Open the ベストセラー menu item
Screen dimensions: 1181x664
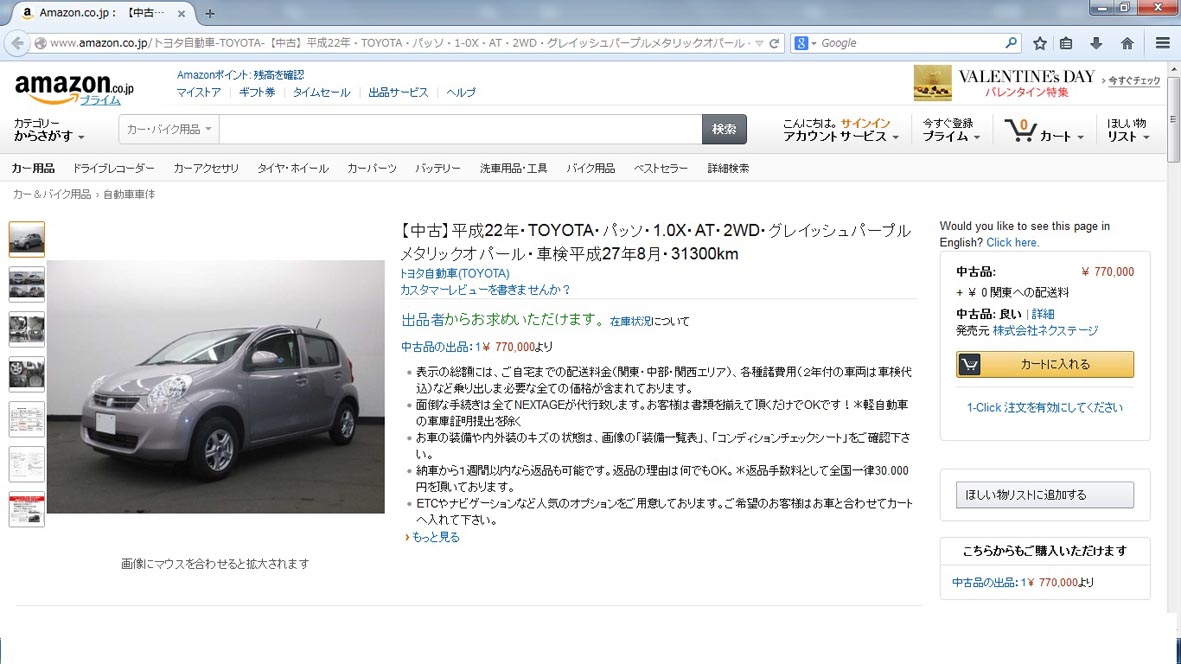[x=661, y=168]
